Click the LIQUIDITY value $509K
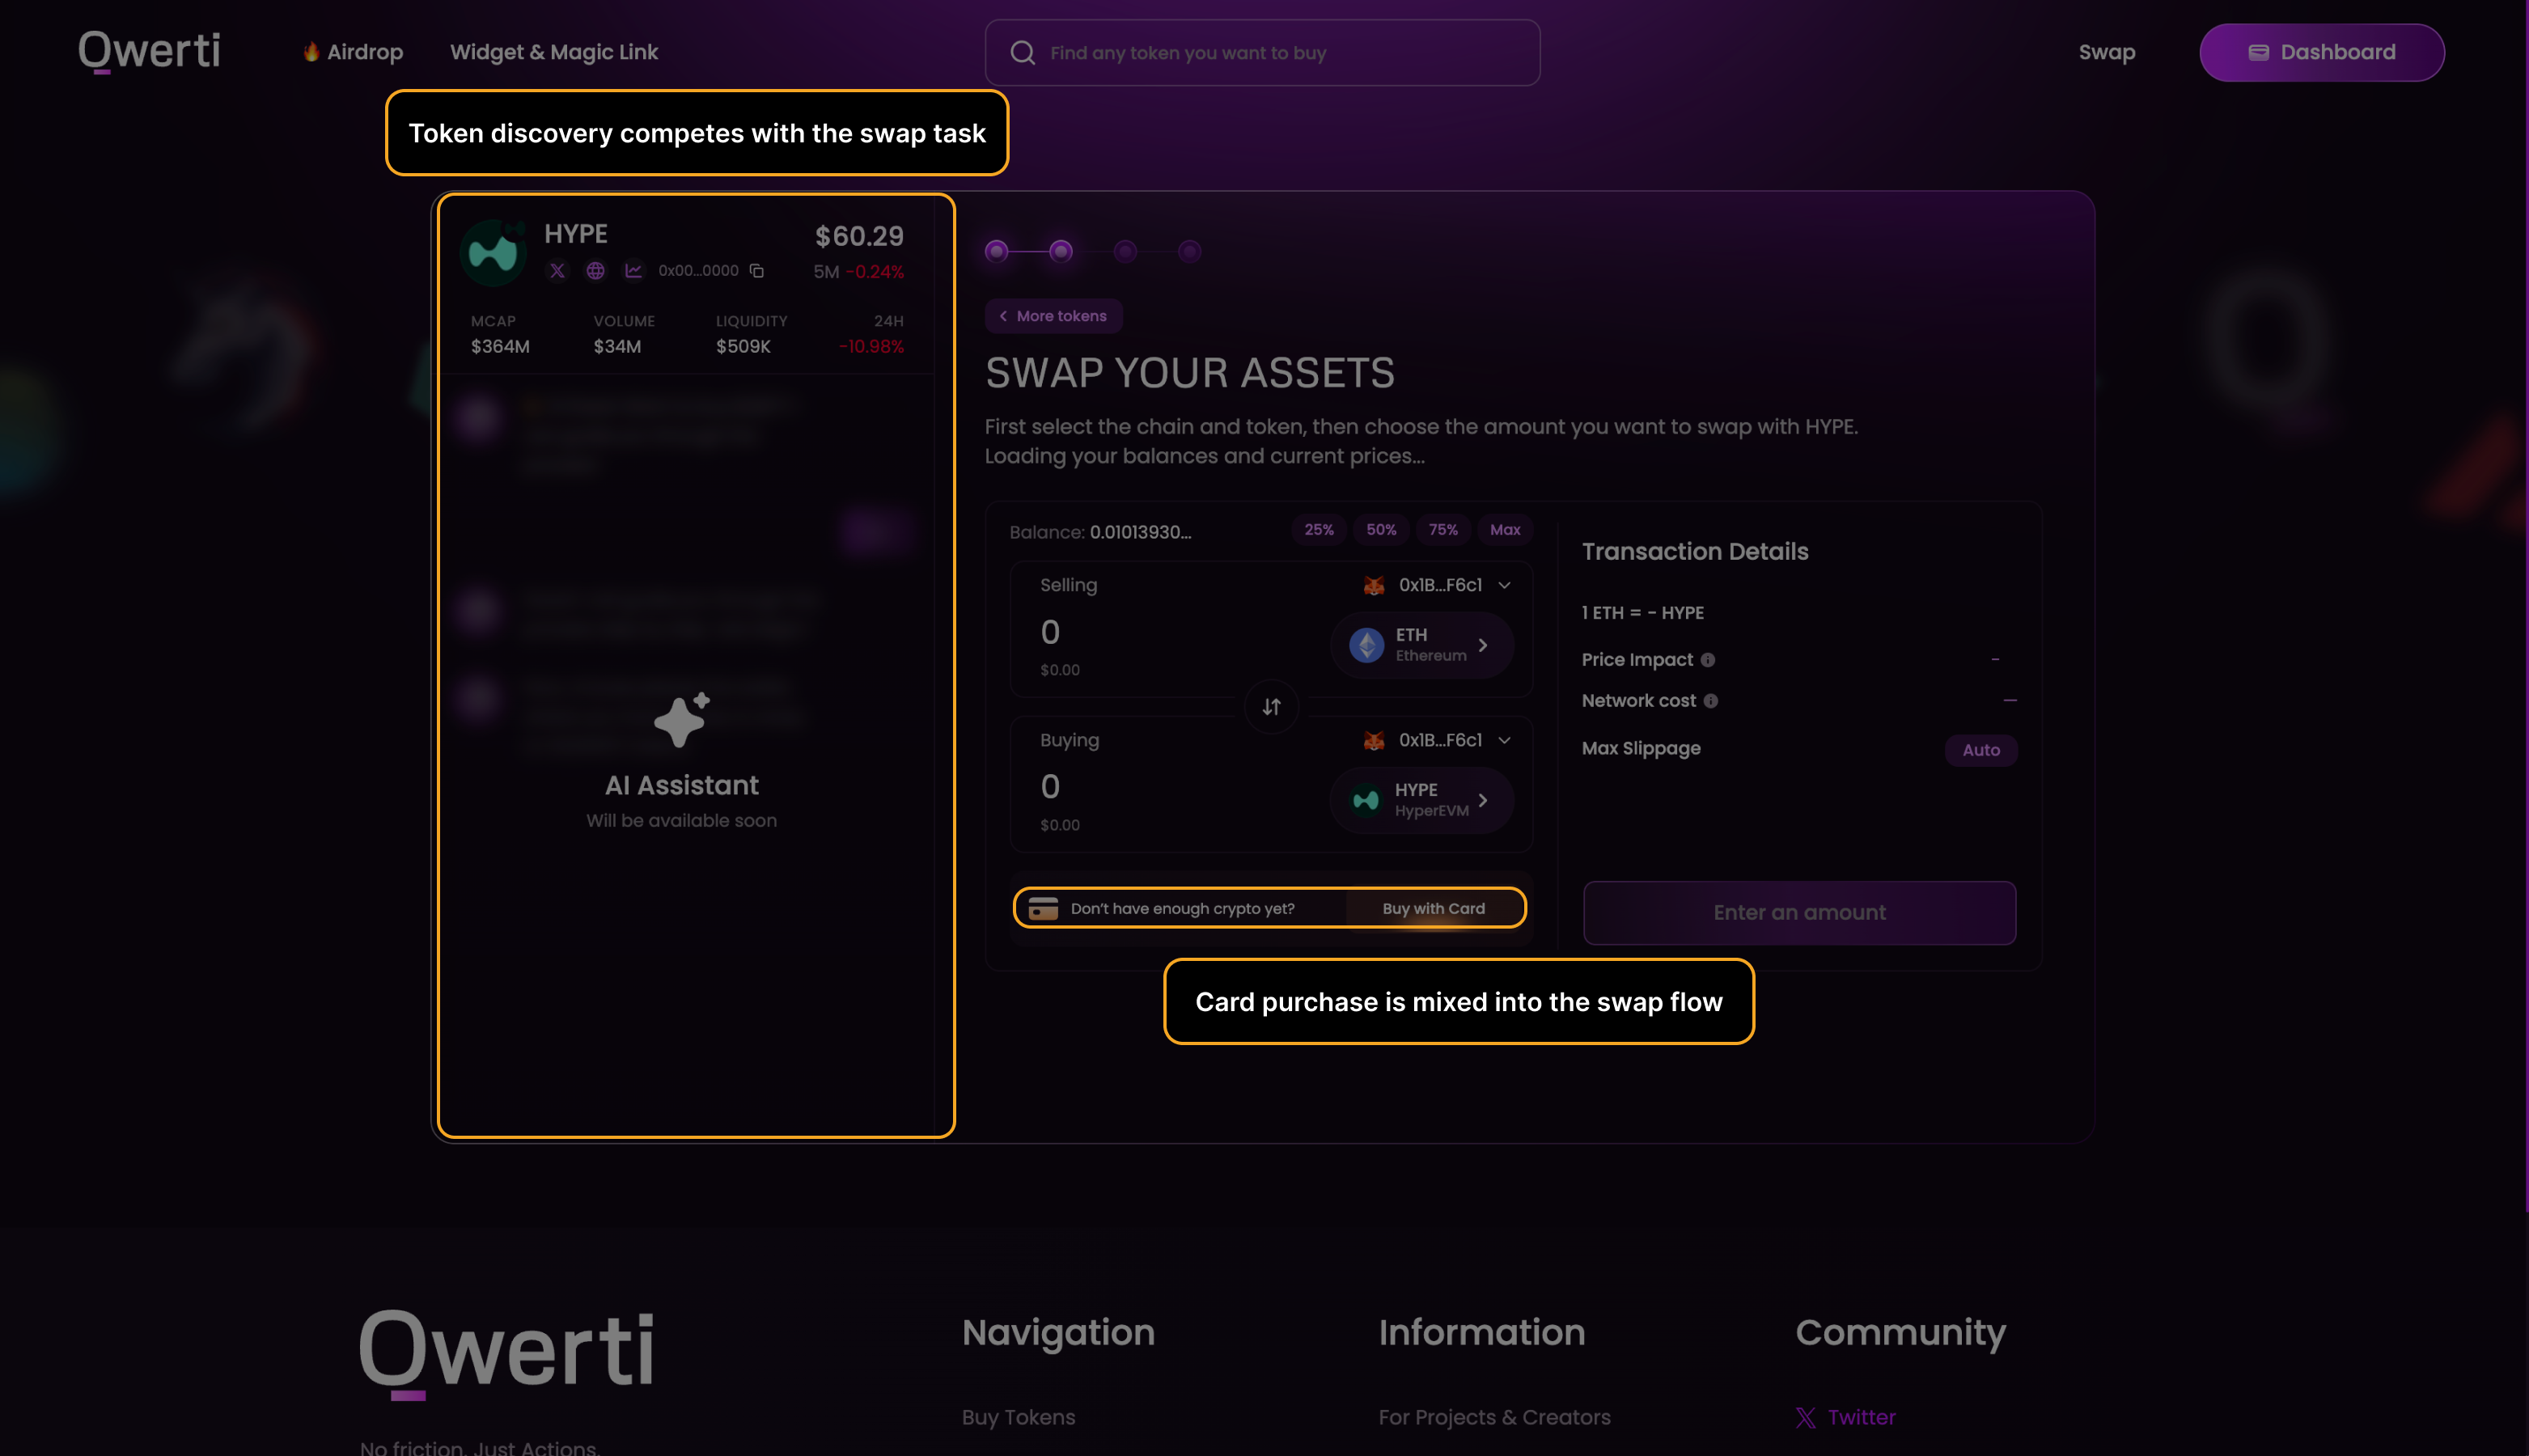2529x1456 pixels. (x=743, y=346)
